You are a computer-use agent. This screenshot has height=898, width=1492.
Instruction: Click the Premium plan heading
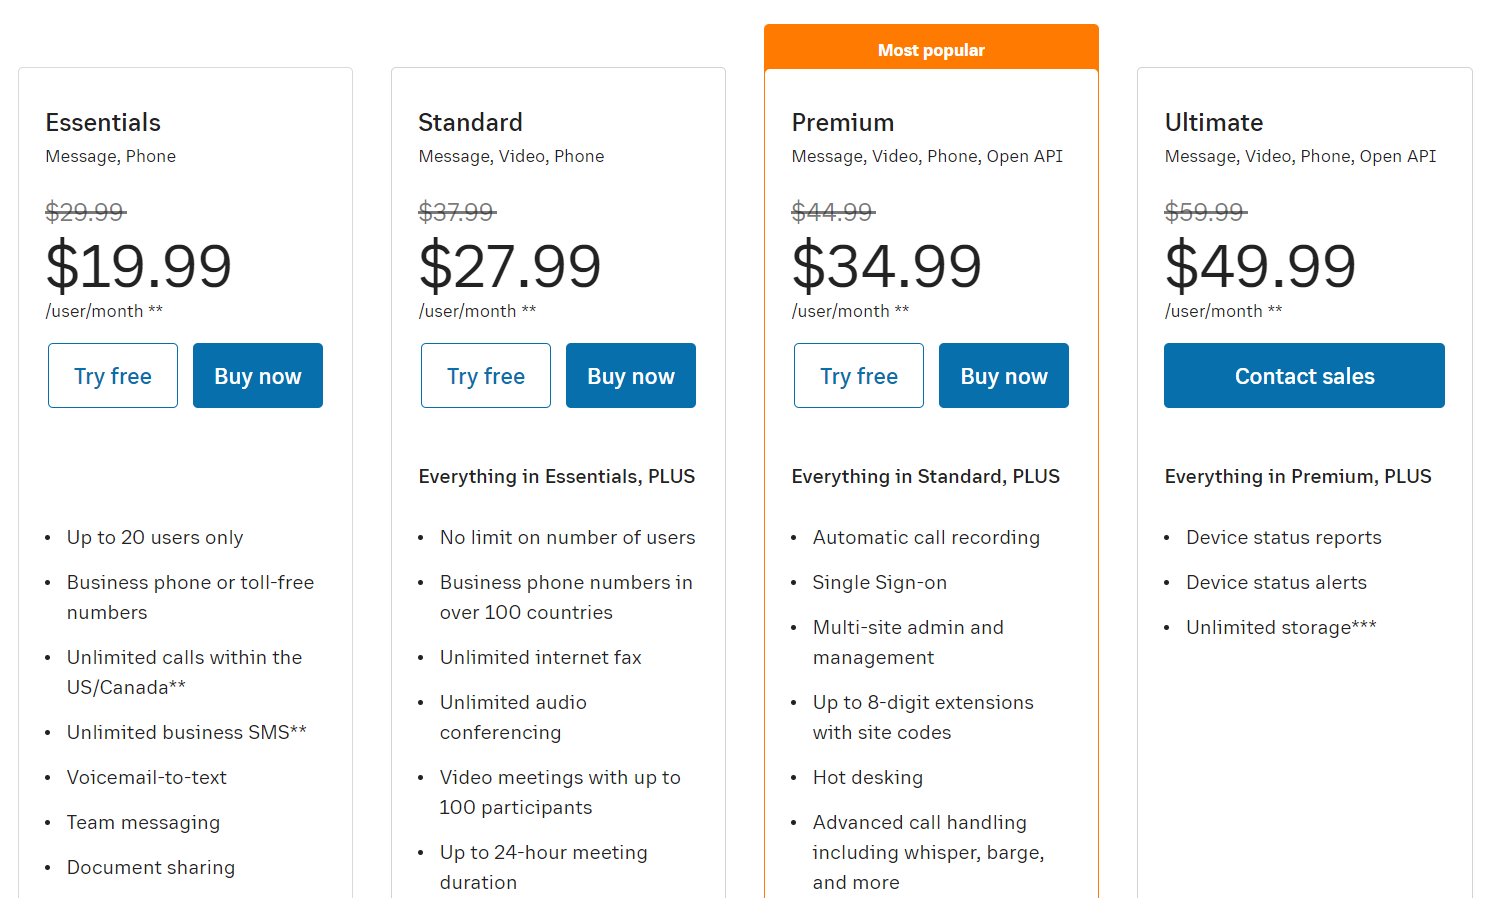pyautogui.click(x=843, y=122)
